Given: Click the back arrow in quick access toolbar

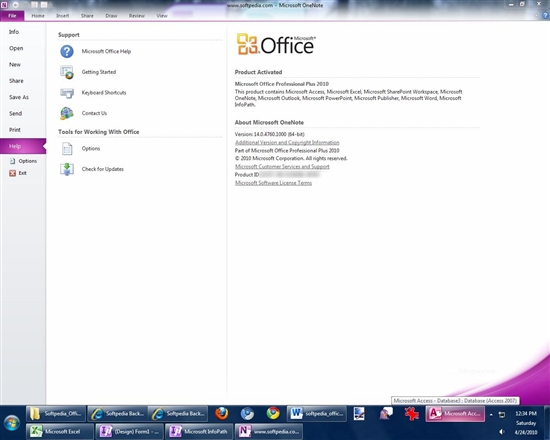Looking at the screenshot, I should coord(16,5).
